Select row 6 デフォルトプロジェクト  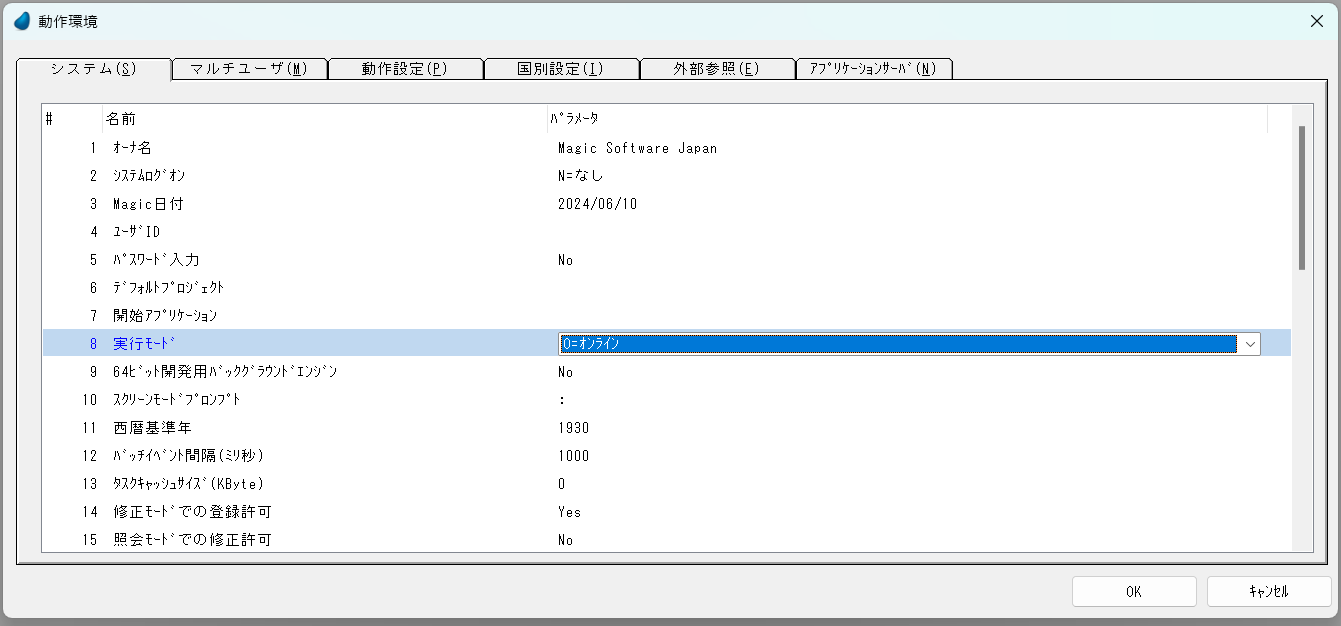click(168, 288)
